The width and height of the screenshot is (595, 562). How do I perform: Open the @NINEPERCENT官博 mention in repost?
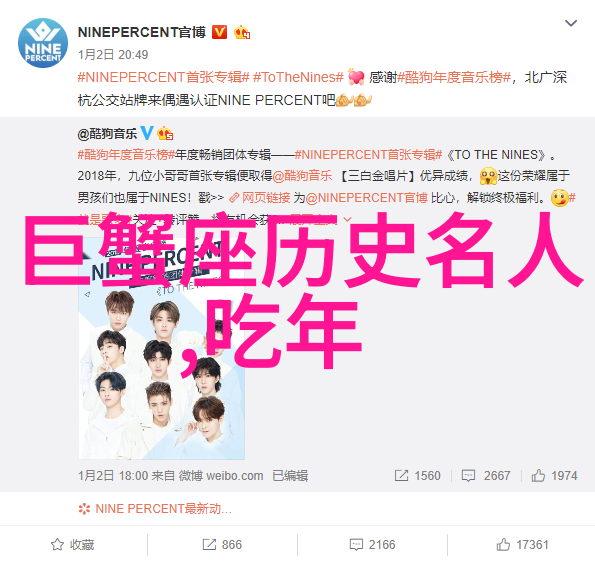point(366,198)
